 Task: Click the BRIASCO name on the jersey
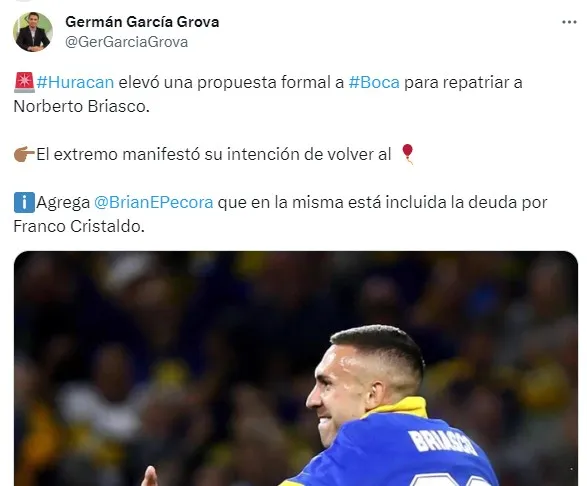coord(443,443)
